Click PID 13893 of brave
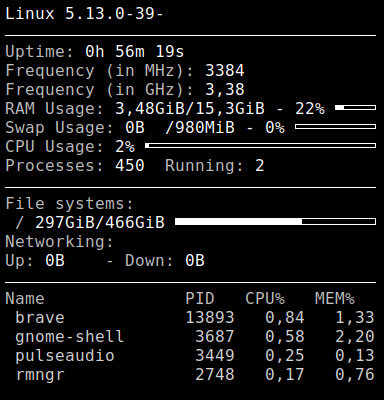 point(210,318)
